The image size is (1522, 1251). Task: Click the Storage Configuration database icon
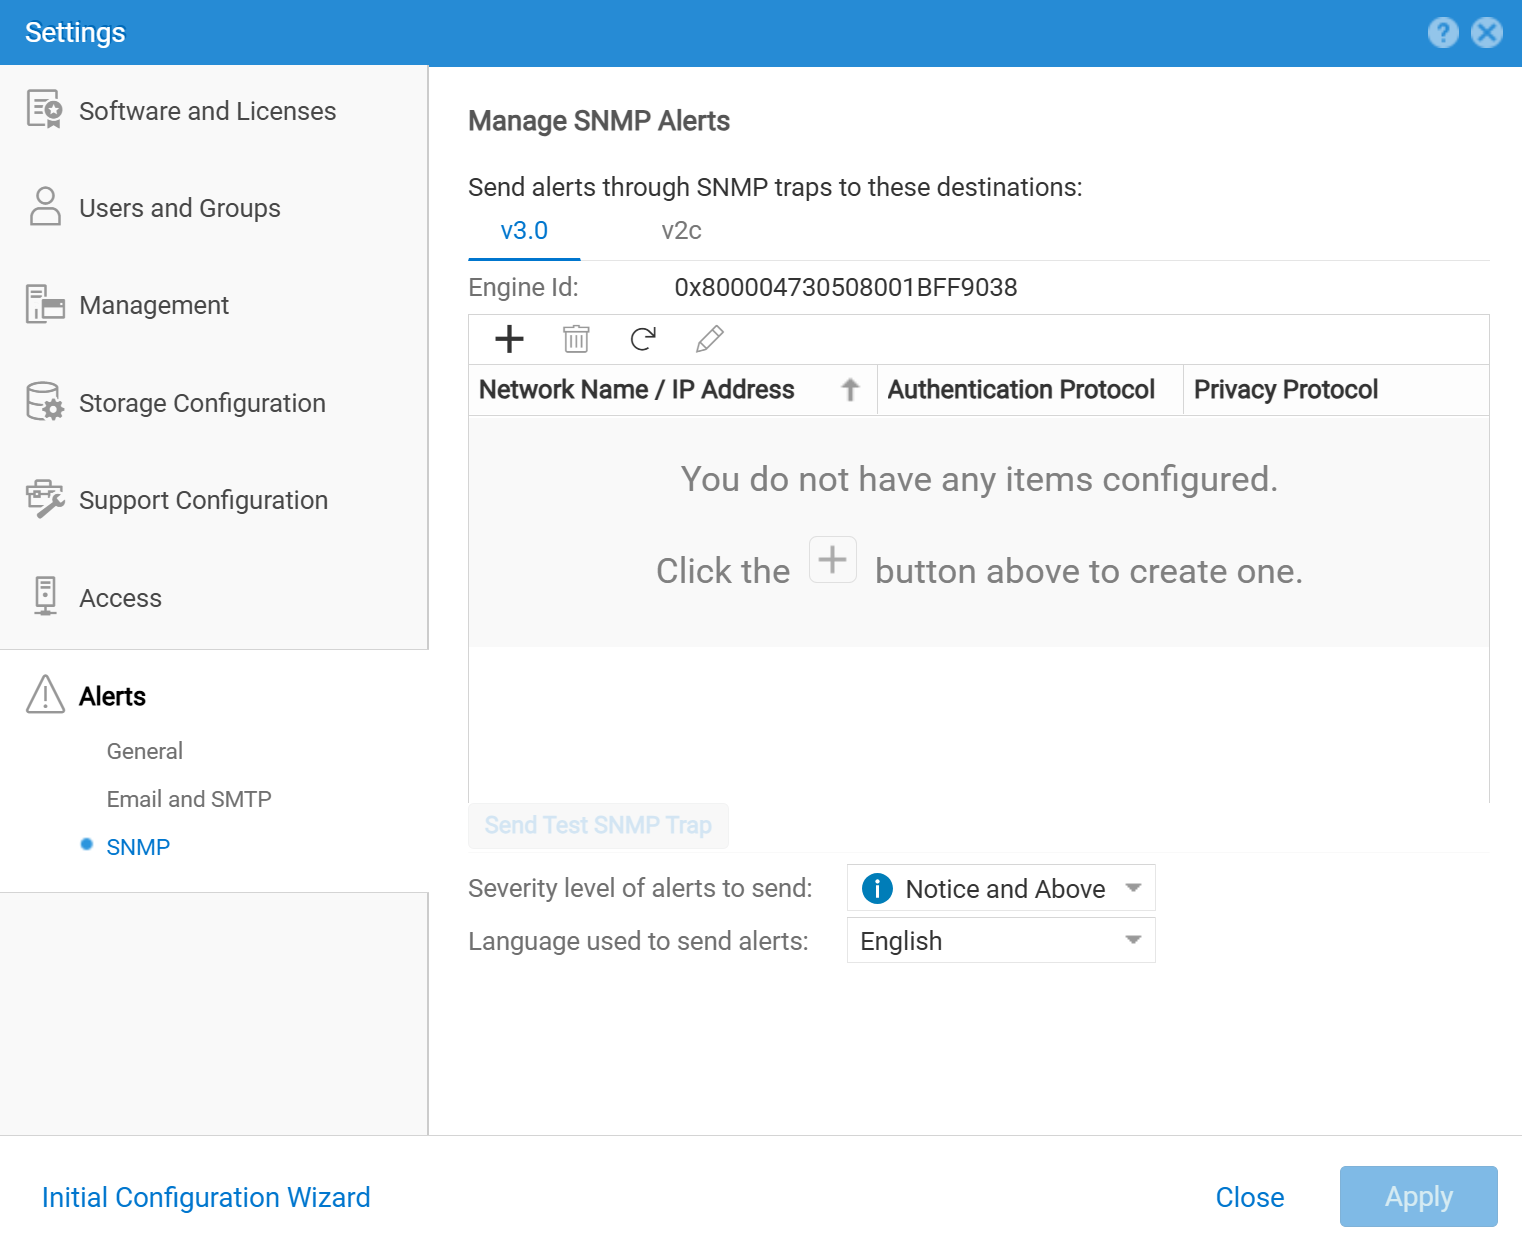(45, 402)
